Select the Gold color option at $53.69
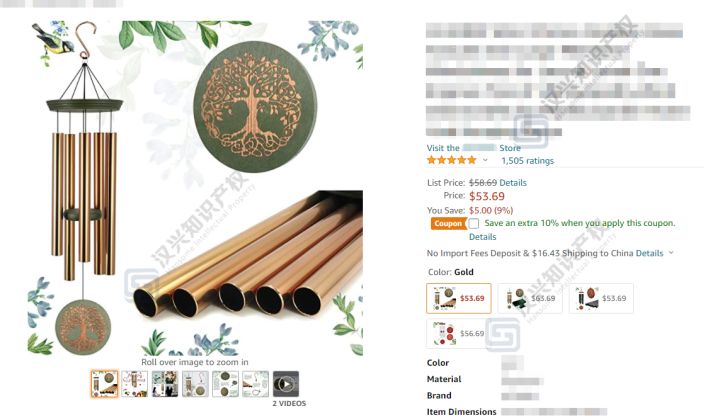 coord(459,299)
